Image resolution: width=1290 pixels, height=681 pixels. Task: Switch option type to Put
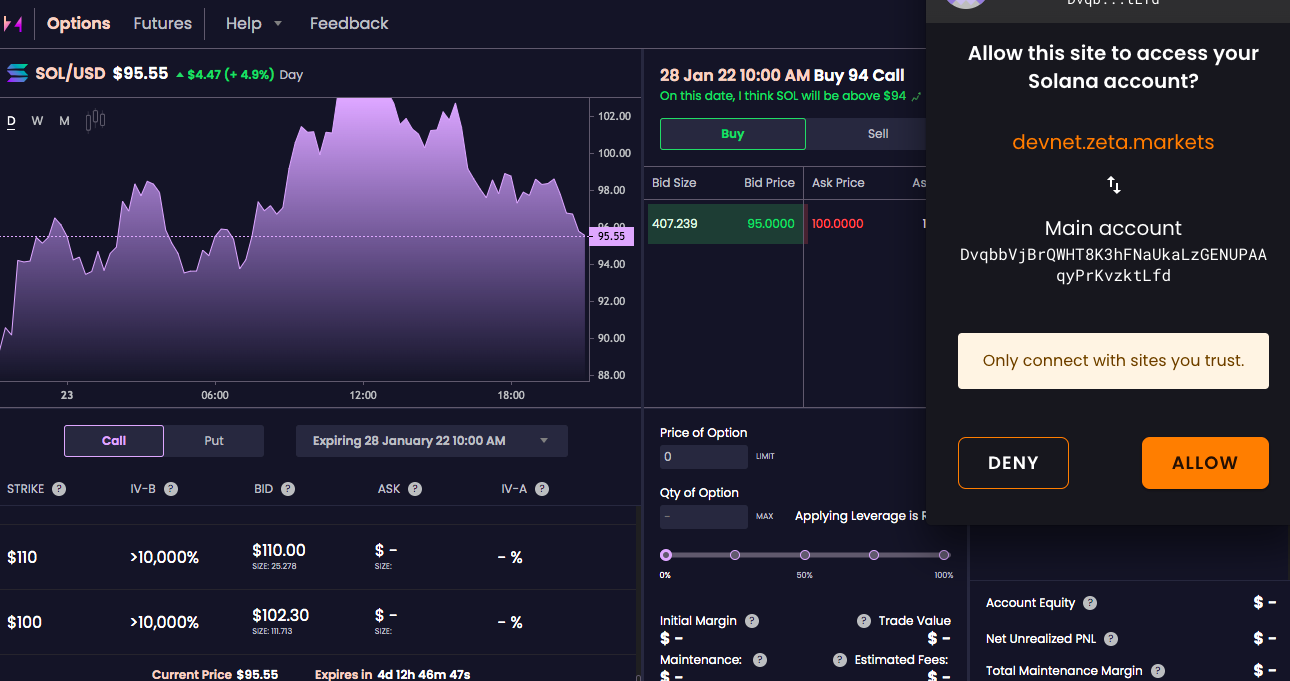(x=214, y=441)
